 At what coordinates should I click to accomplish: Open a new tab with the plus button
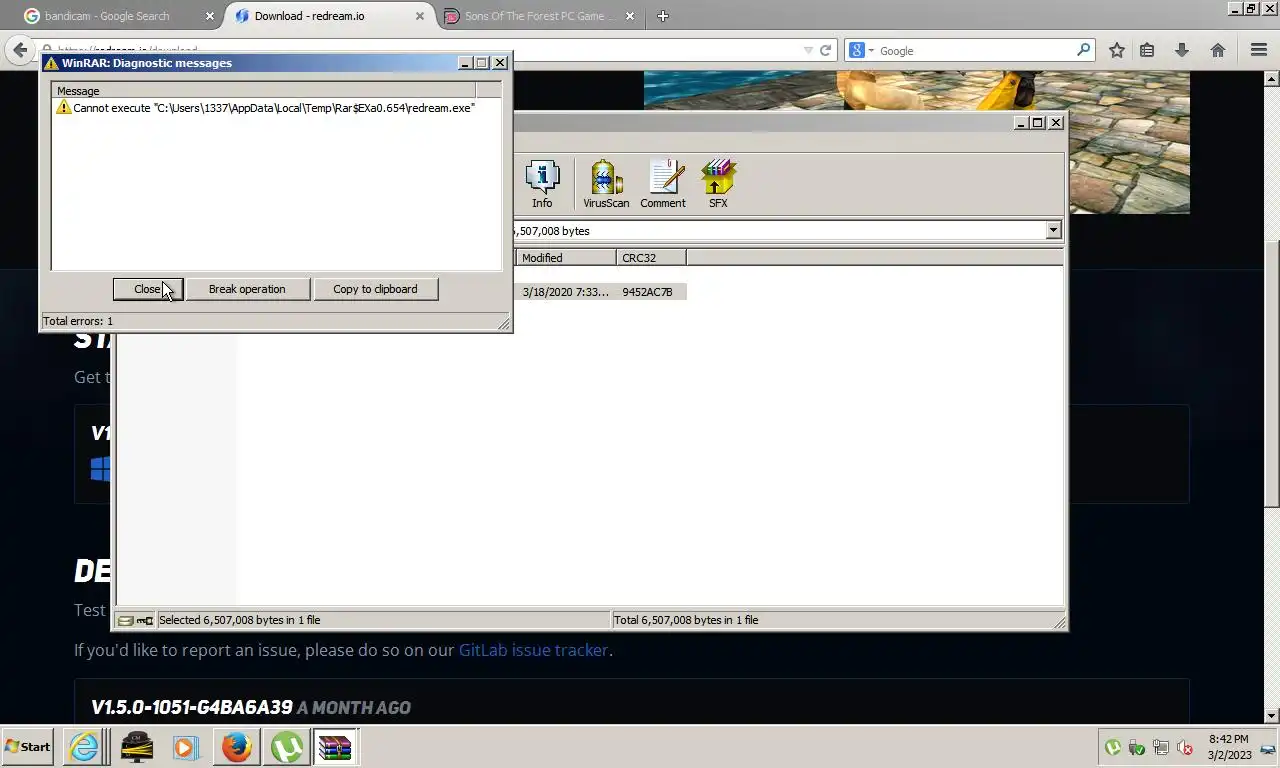point(662,16)
